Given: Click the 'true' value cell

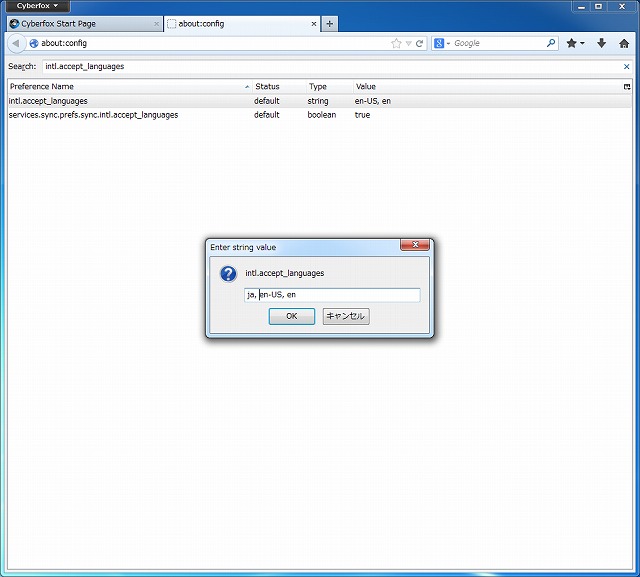Looking at the screenshot, I should pos(362,115).
